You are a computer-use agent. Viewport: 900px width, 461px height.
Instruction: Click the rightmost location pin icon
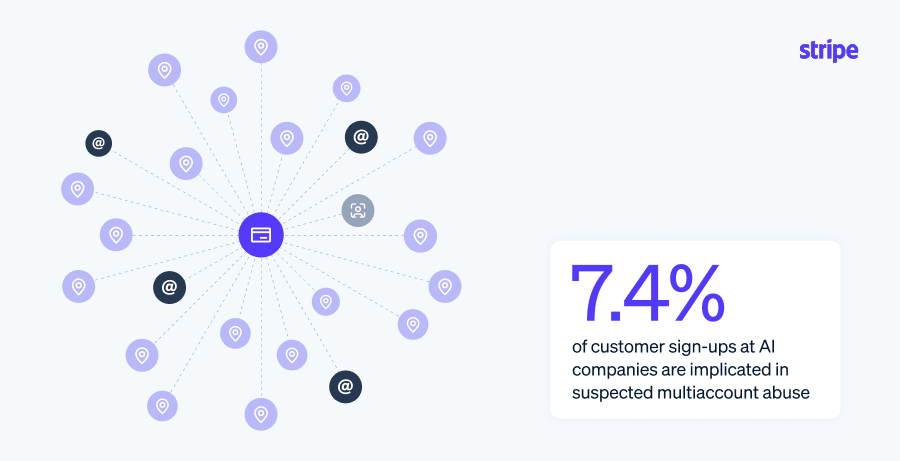(x=445, y=286)
